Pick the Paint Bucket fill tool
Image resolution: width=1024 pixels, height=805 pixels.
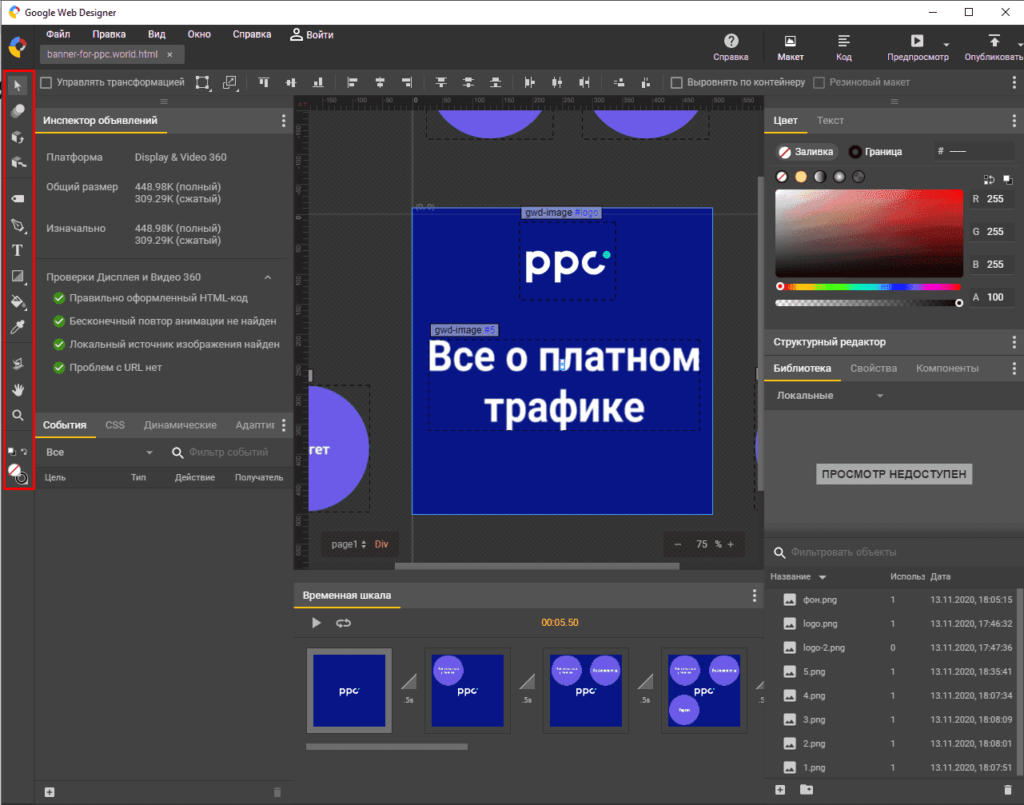(x=18, y=301)
